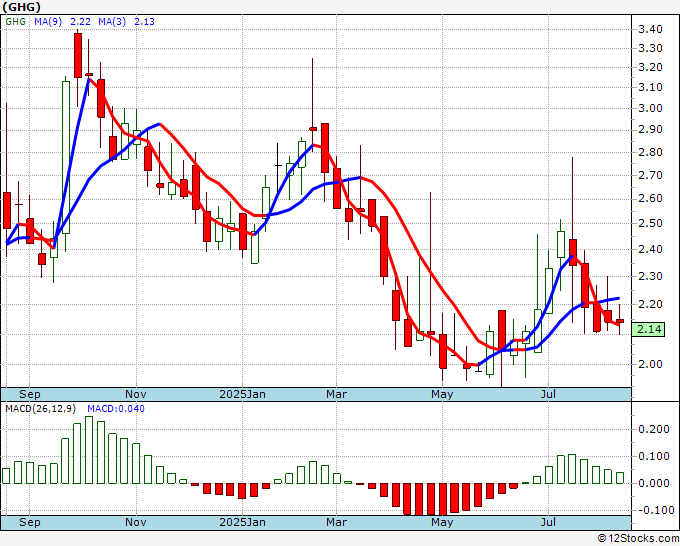Click the 3.10 price axis label

650,87
